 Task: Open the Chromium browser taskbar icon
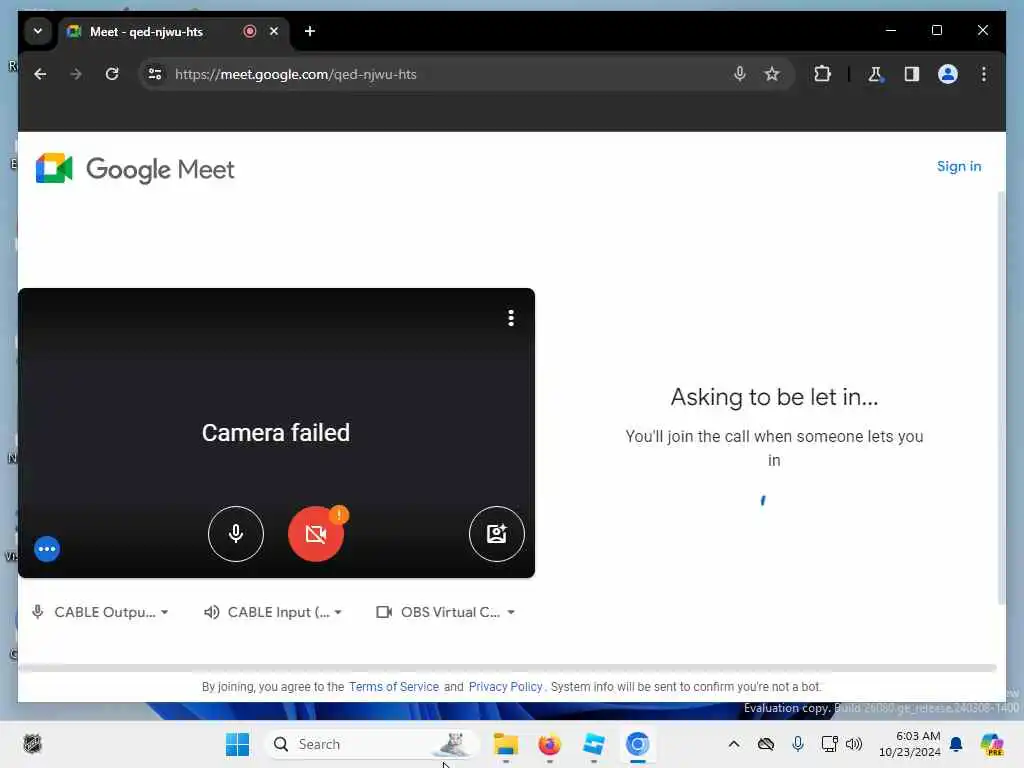(637, 744)
